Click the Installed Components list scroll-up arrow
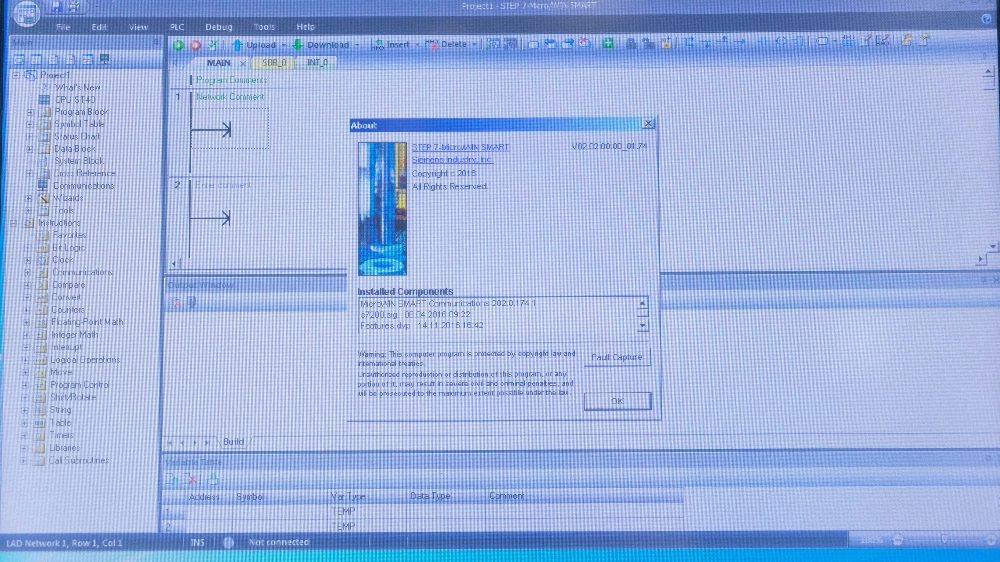This screenshot has width=1000, height=562. click(x=642, y=303)
